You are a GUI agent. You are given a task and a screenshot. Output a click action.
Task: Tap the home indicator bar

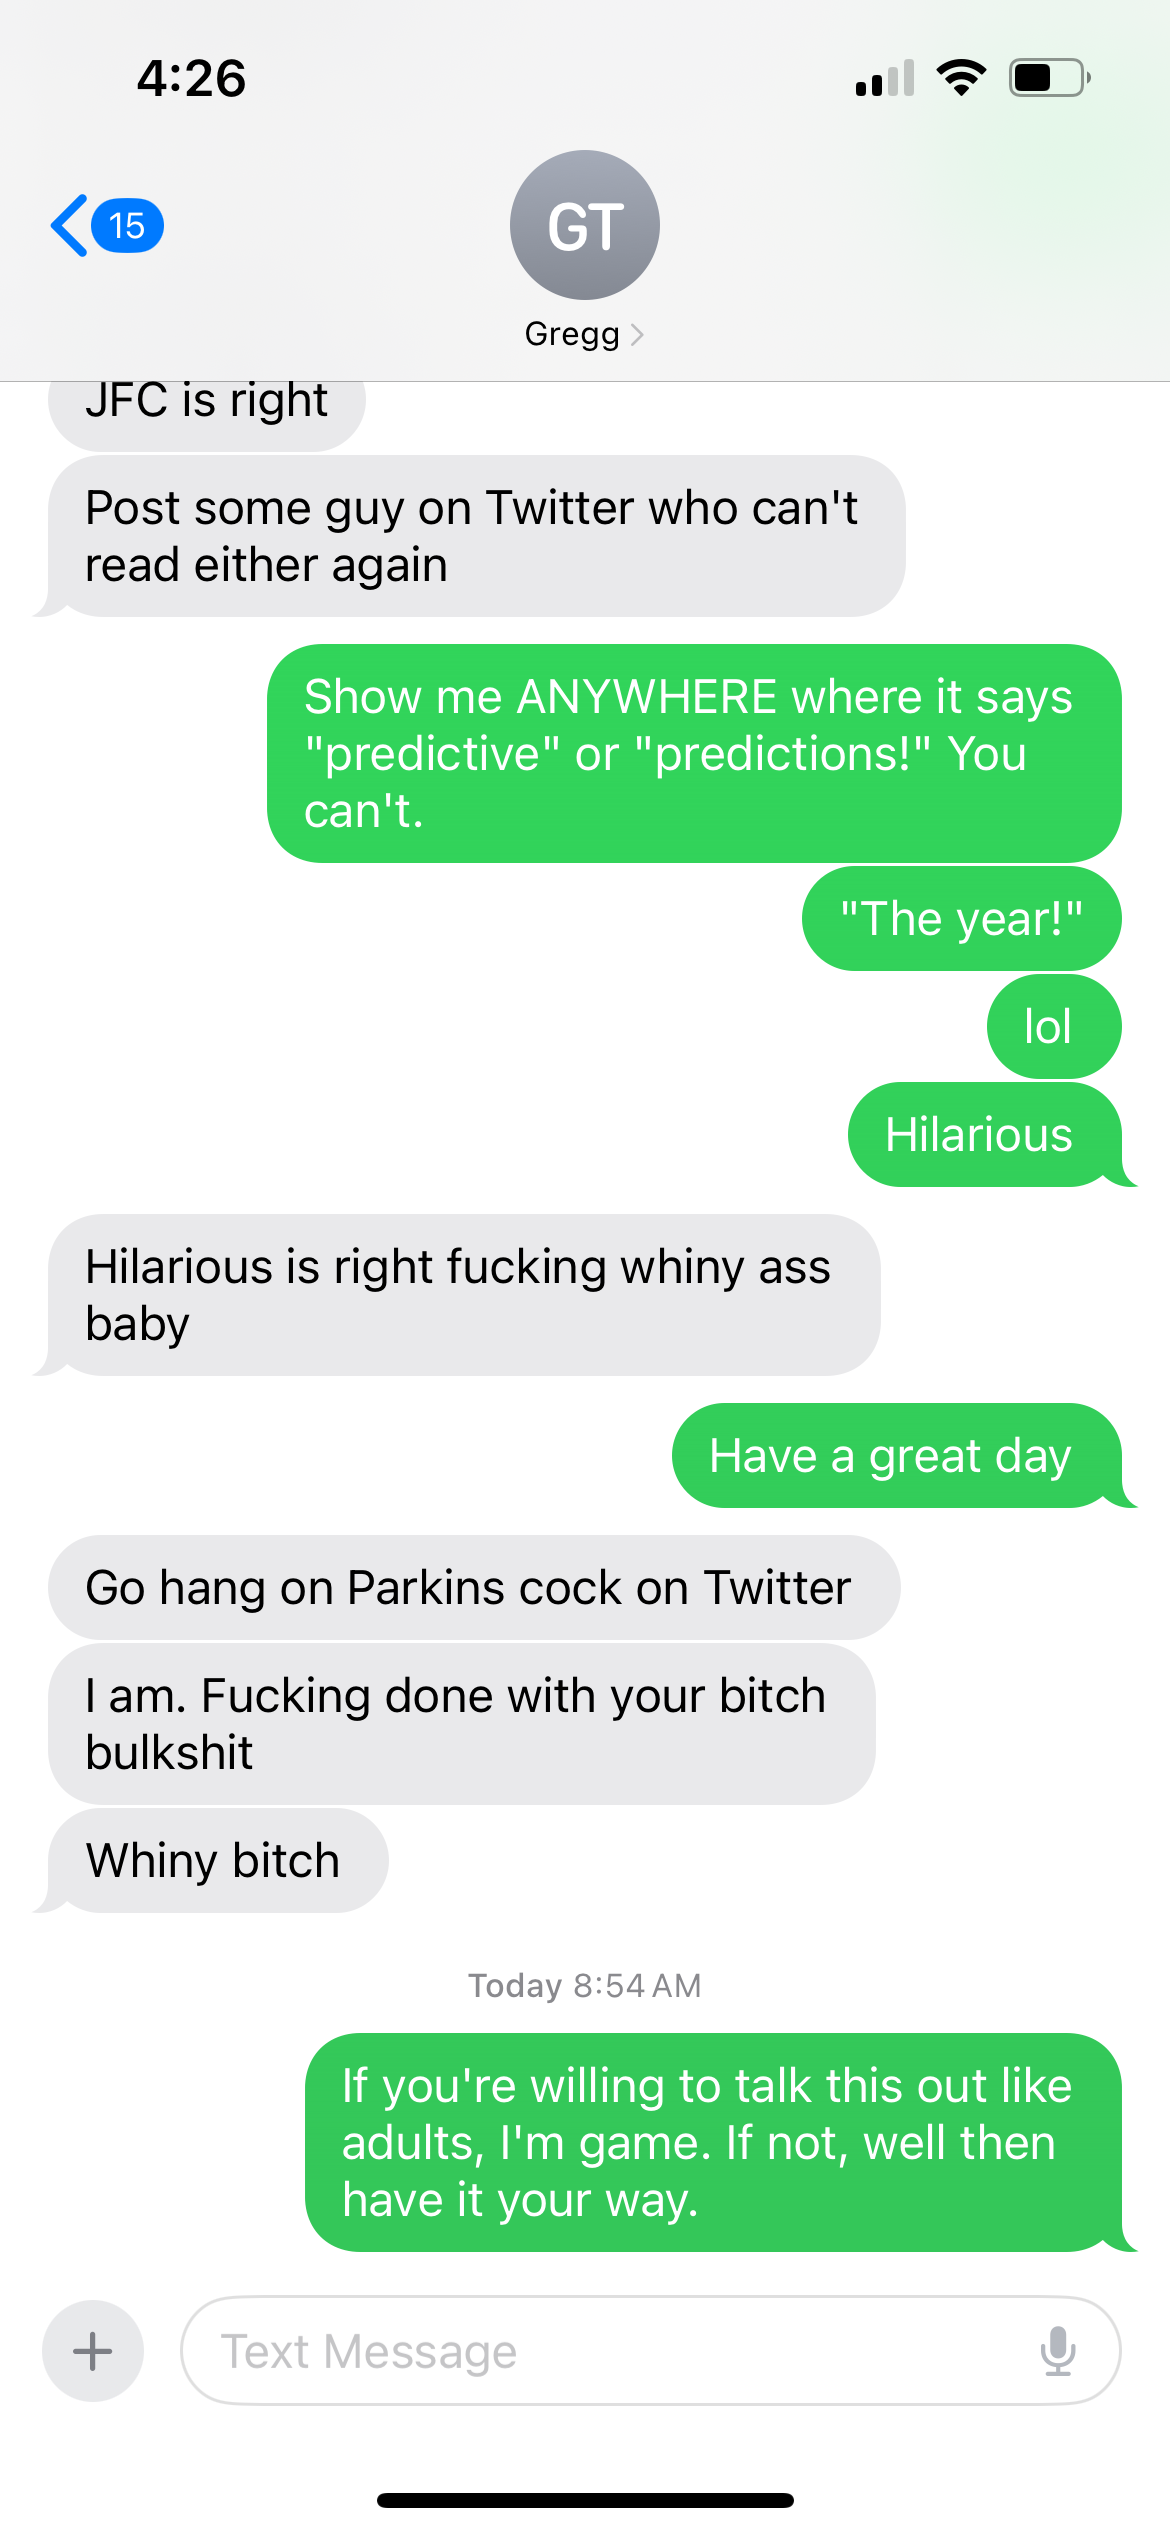585,2500
